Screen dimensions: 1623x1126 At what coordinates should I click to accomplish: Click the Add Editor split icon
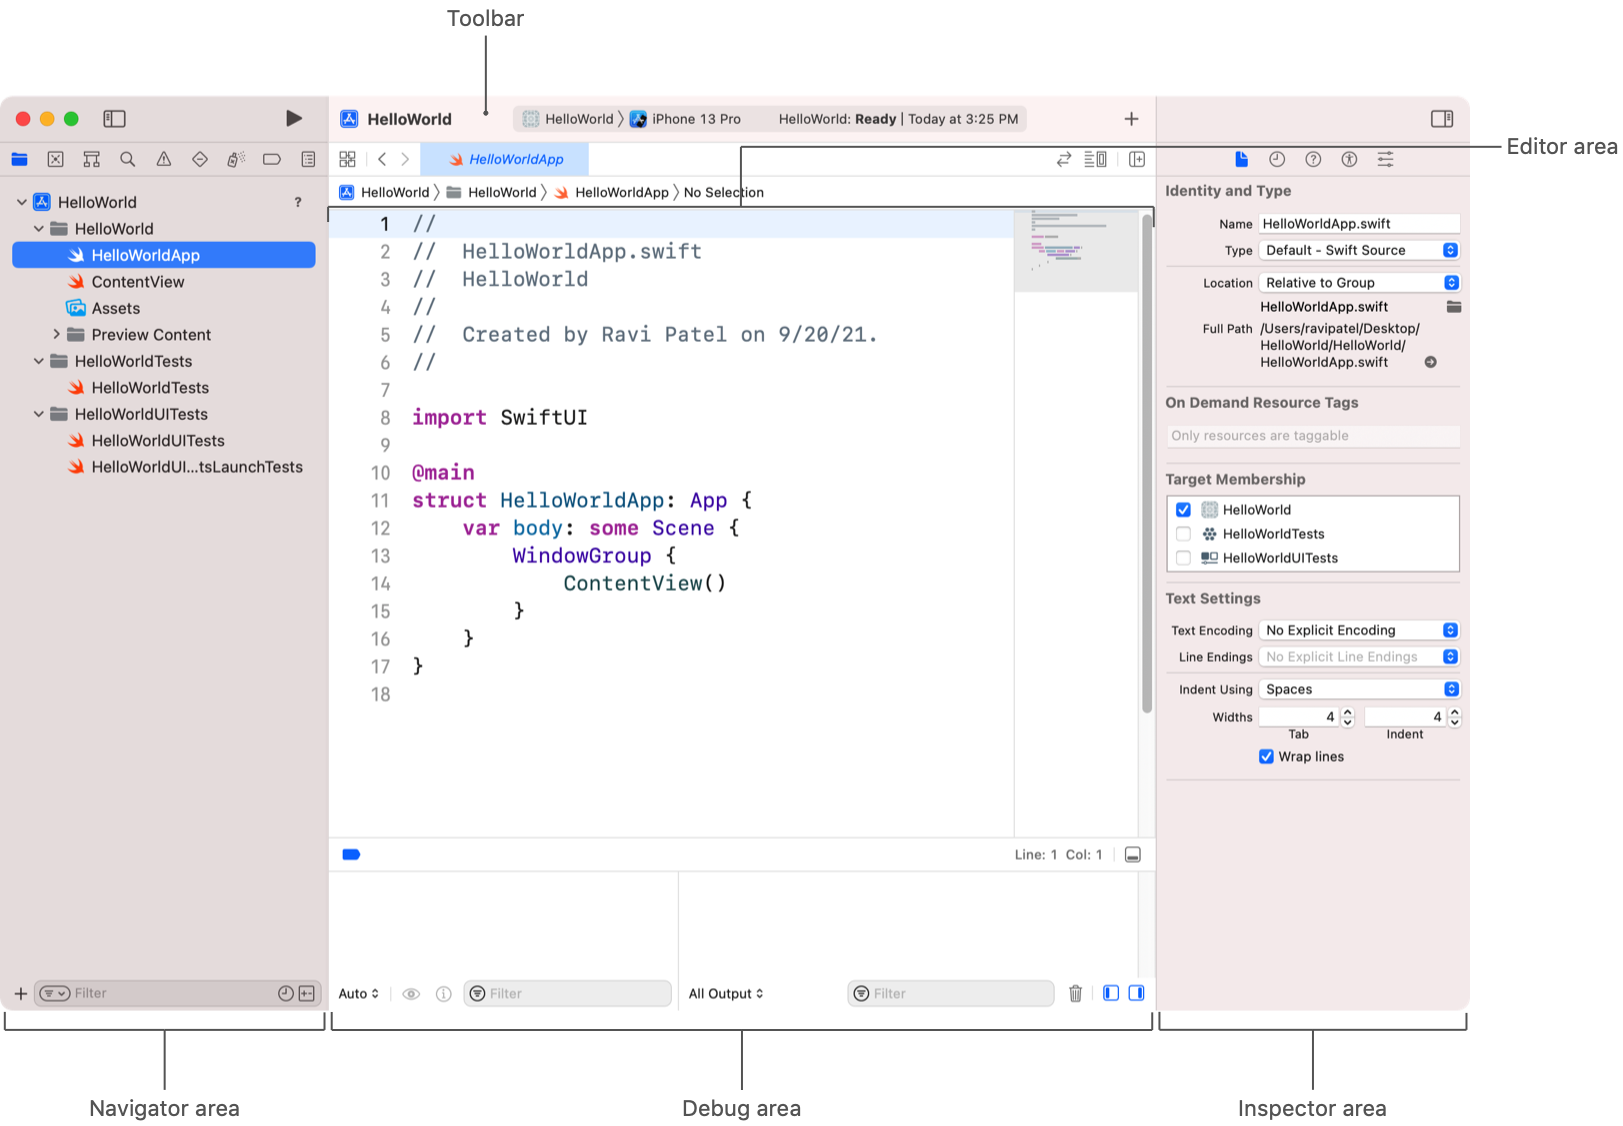point(1137,159)
